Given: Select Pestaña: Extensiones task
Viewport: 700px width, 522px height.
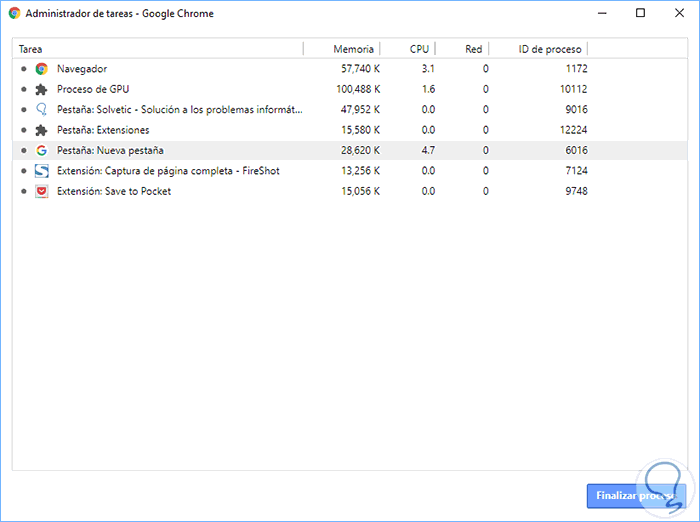Looking at the screenshot, I should coord(350,130).
